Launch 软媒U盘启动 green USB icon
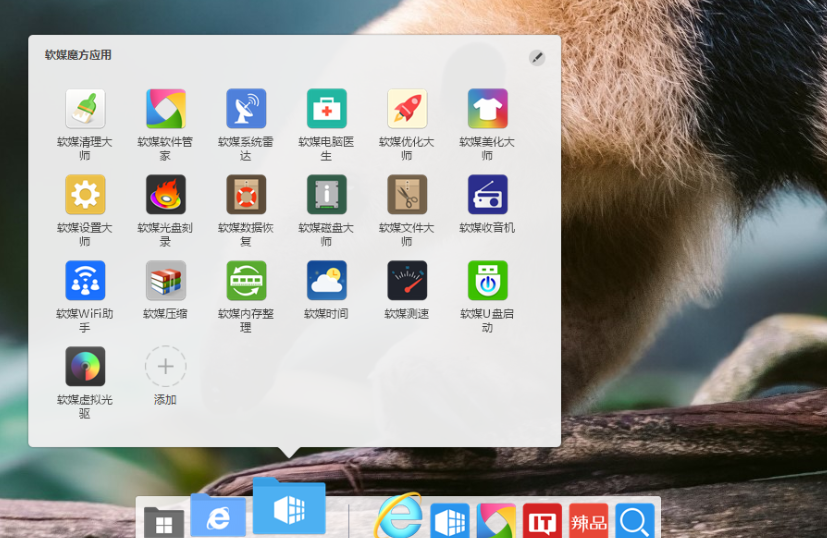This screenshot has width=827, height=538. click(487, 281)
